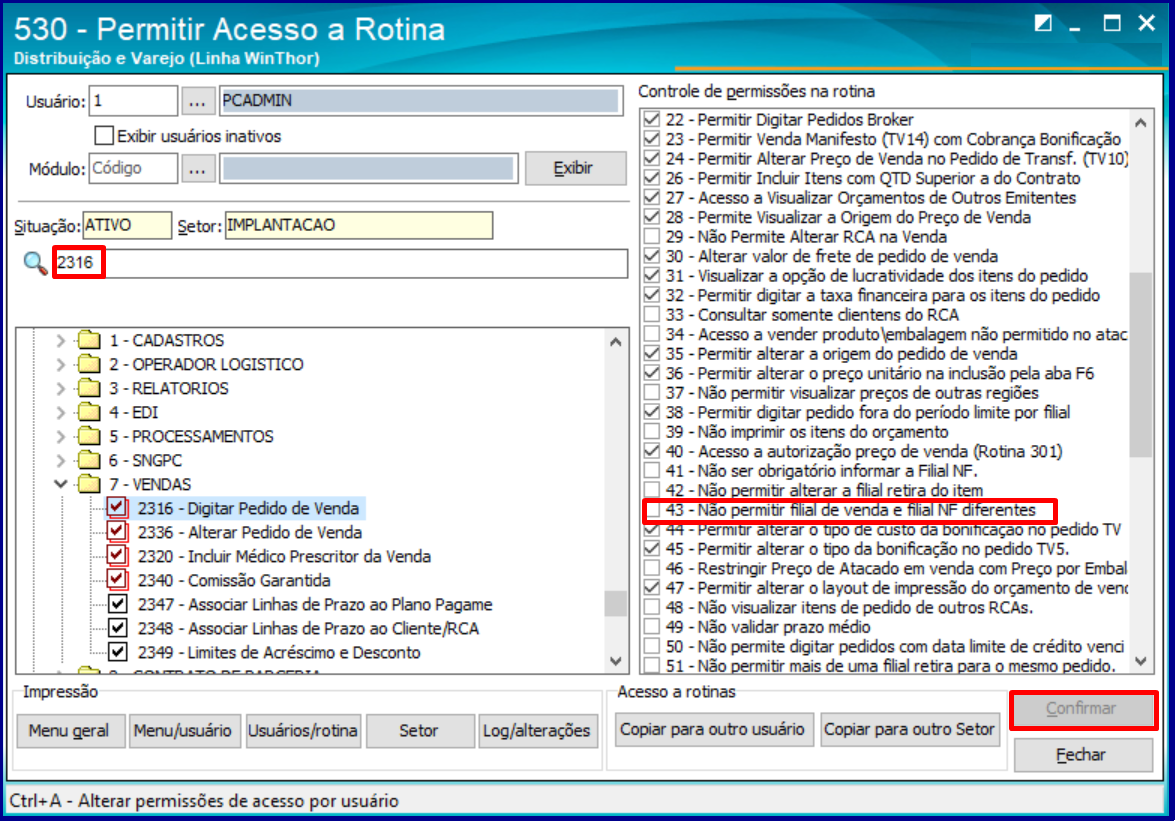
Task: Select text 37 - Não permitir visualizar preços
Action: click(852, 393)
